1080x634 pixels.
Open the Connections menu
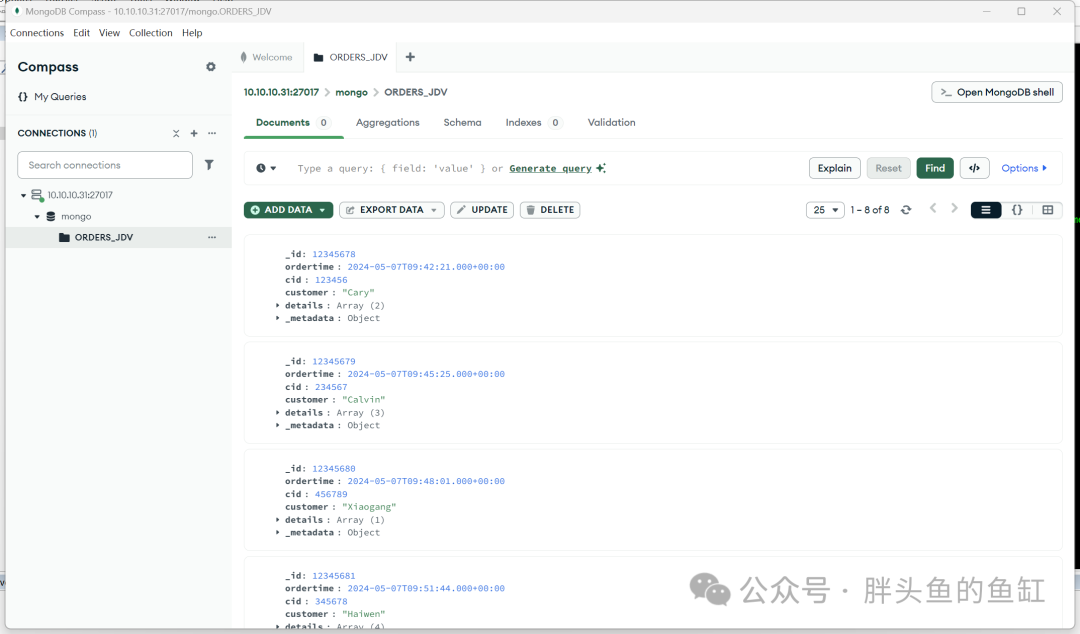37,33
